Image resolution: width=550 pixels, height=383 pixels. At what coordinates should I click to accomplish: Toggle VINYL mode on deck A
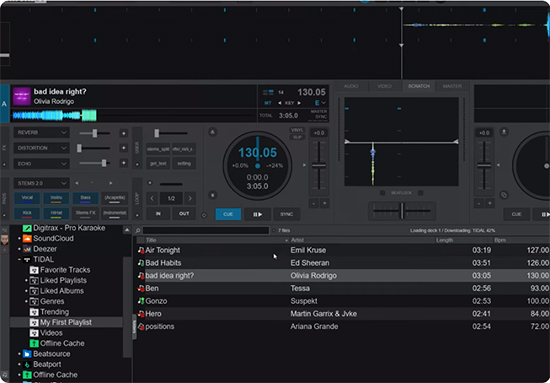click(297, 130)
